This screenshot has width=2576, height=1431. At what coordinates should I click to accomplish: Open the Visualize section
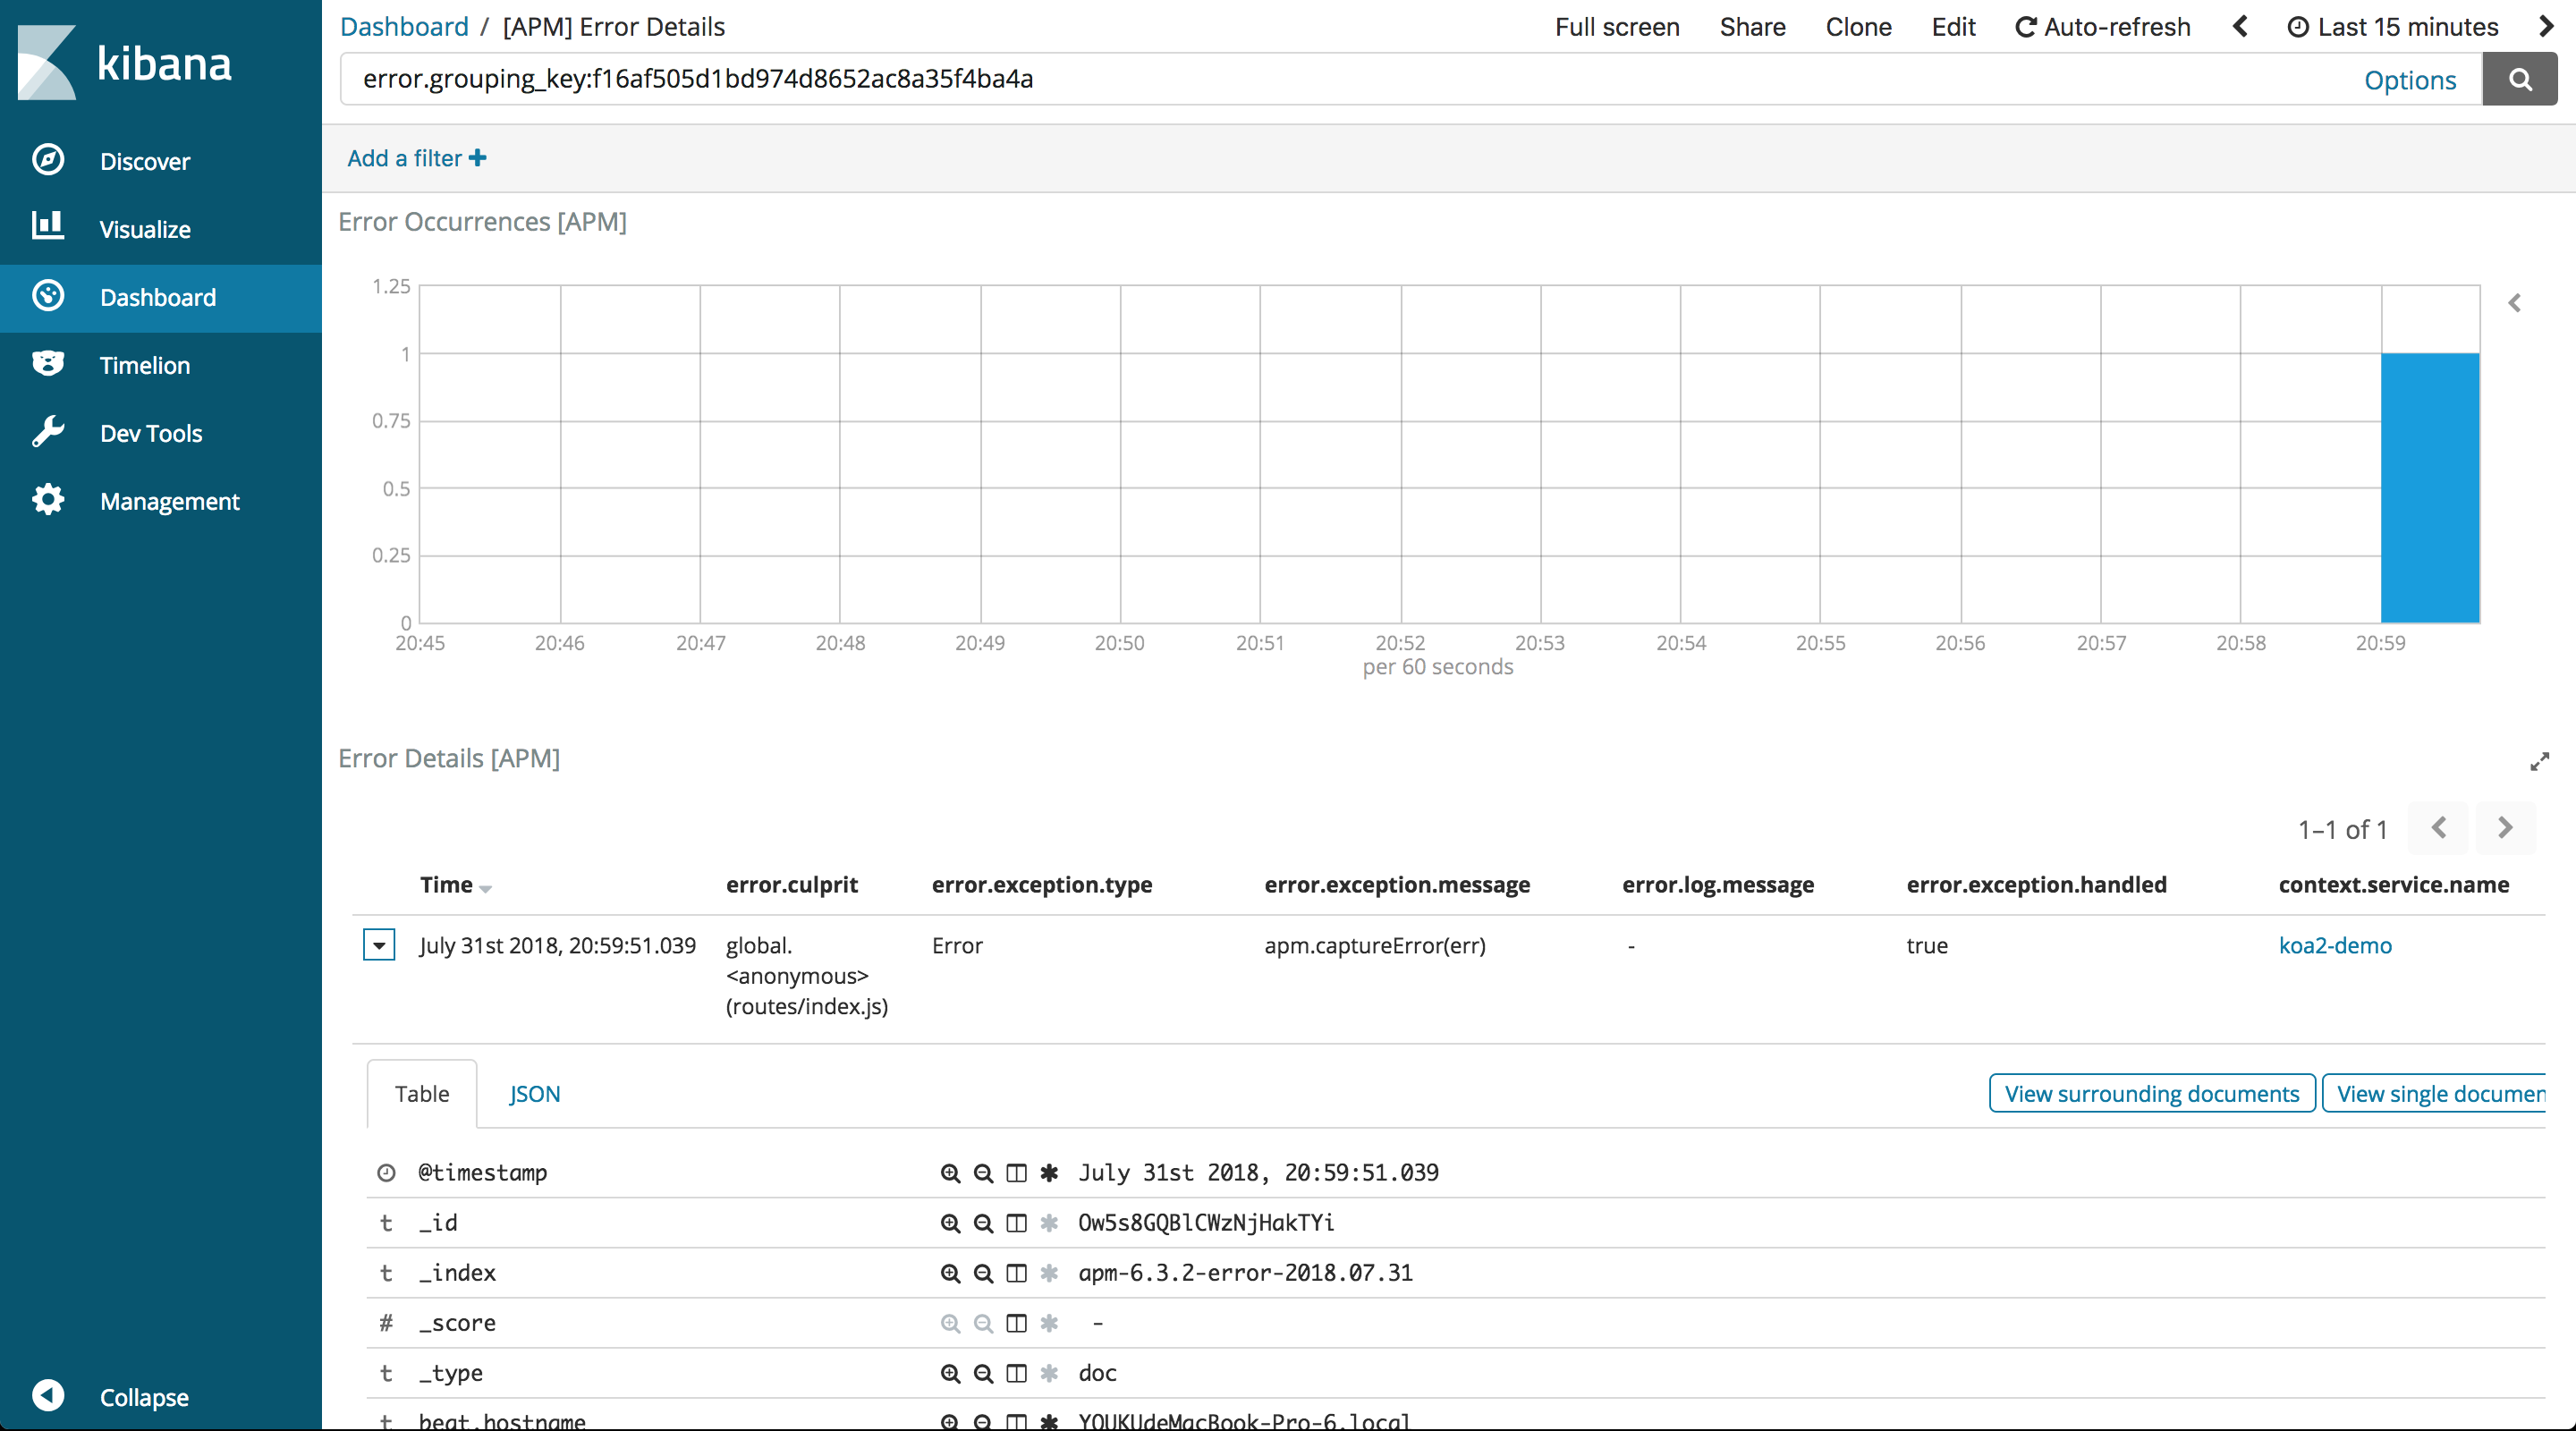(145, 229)
